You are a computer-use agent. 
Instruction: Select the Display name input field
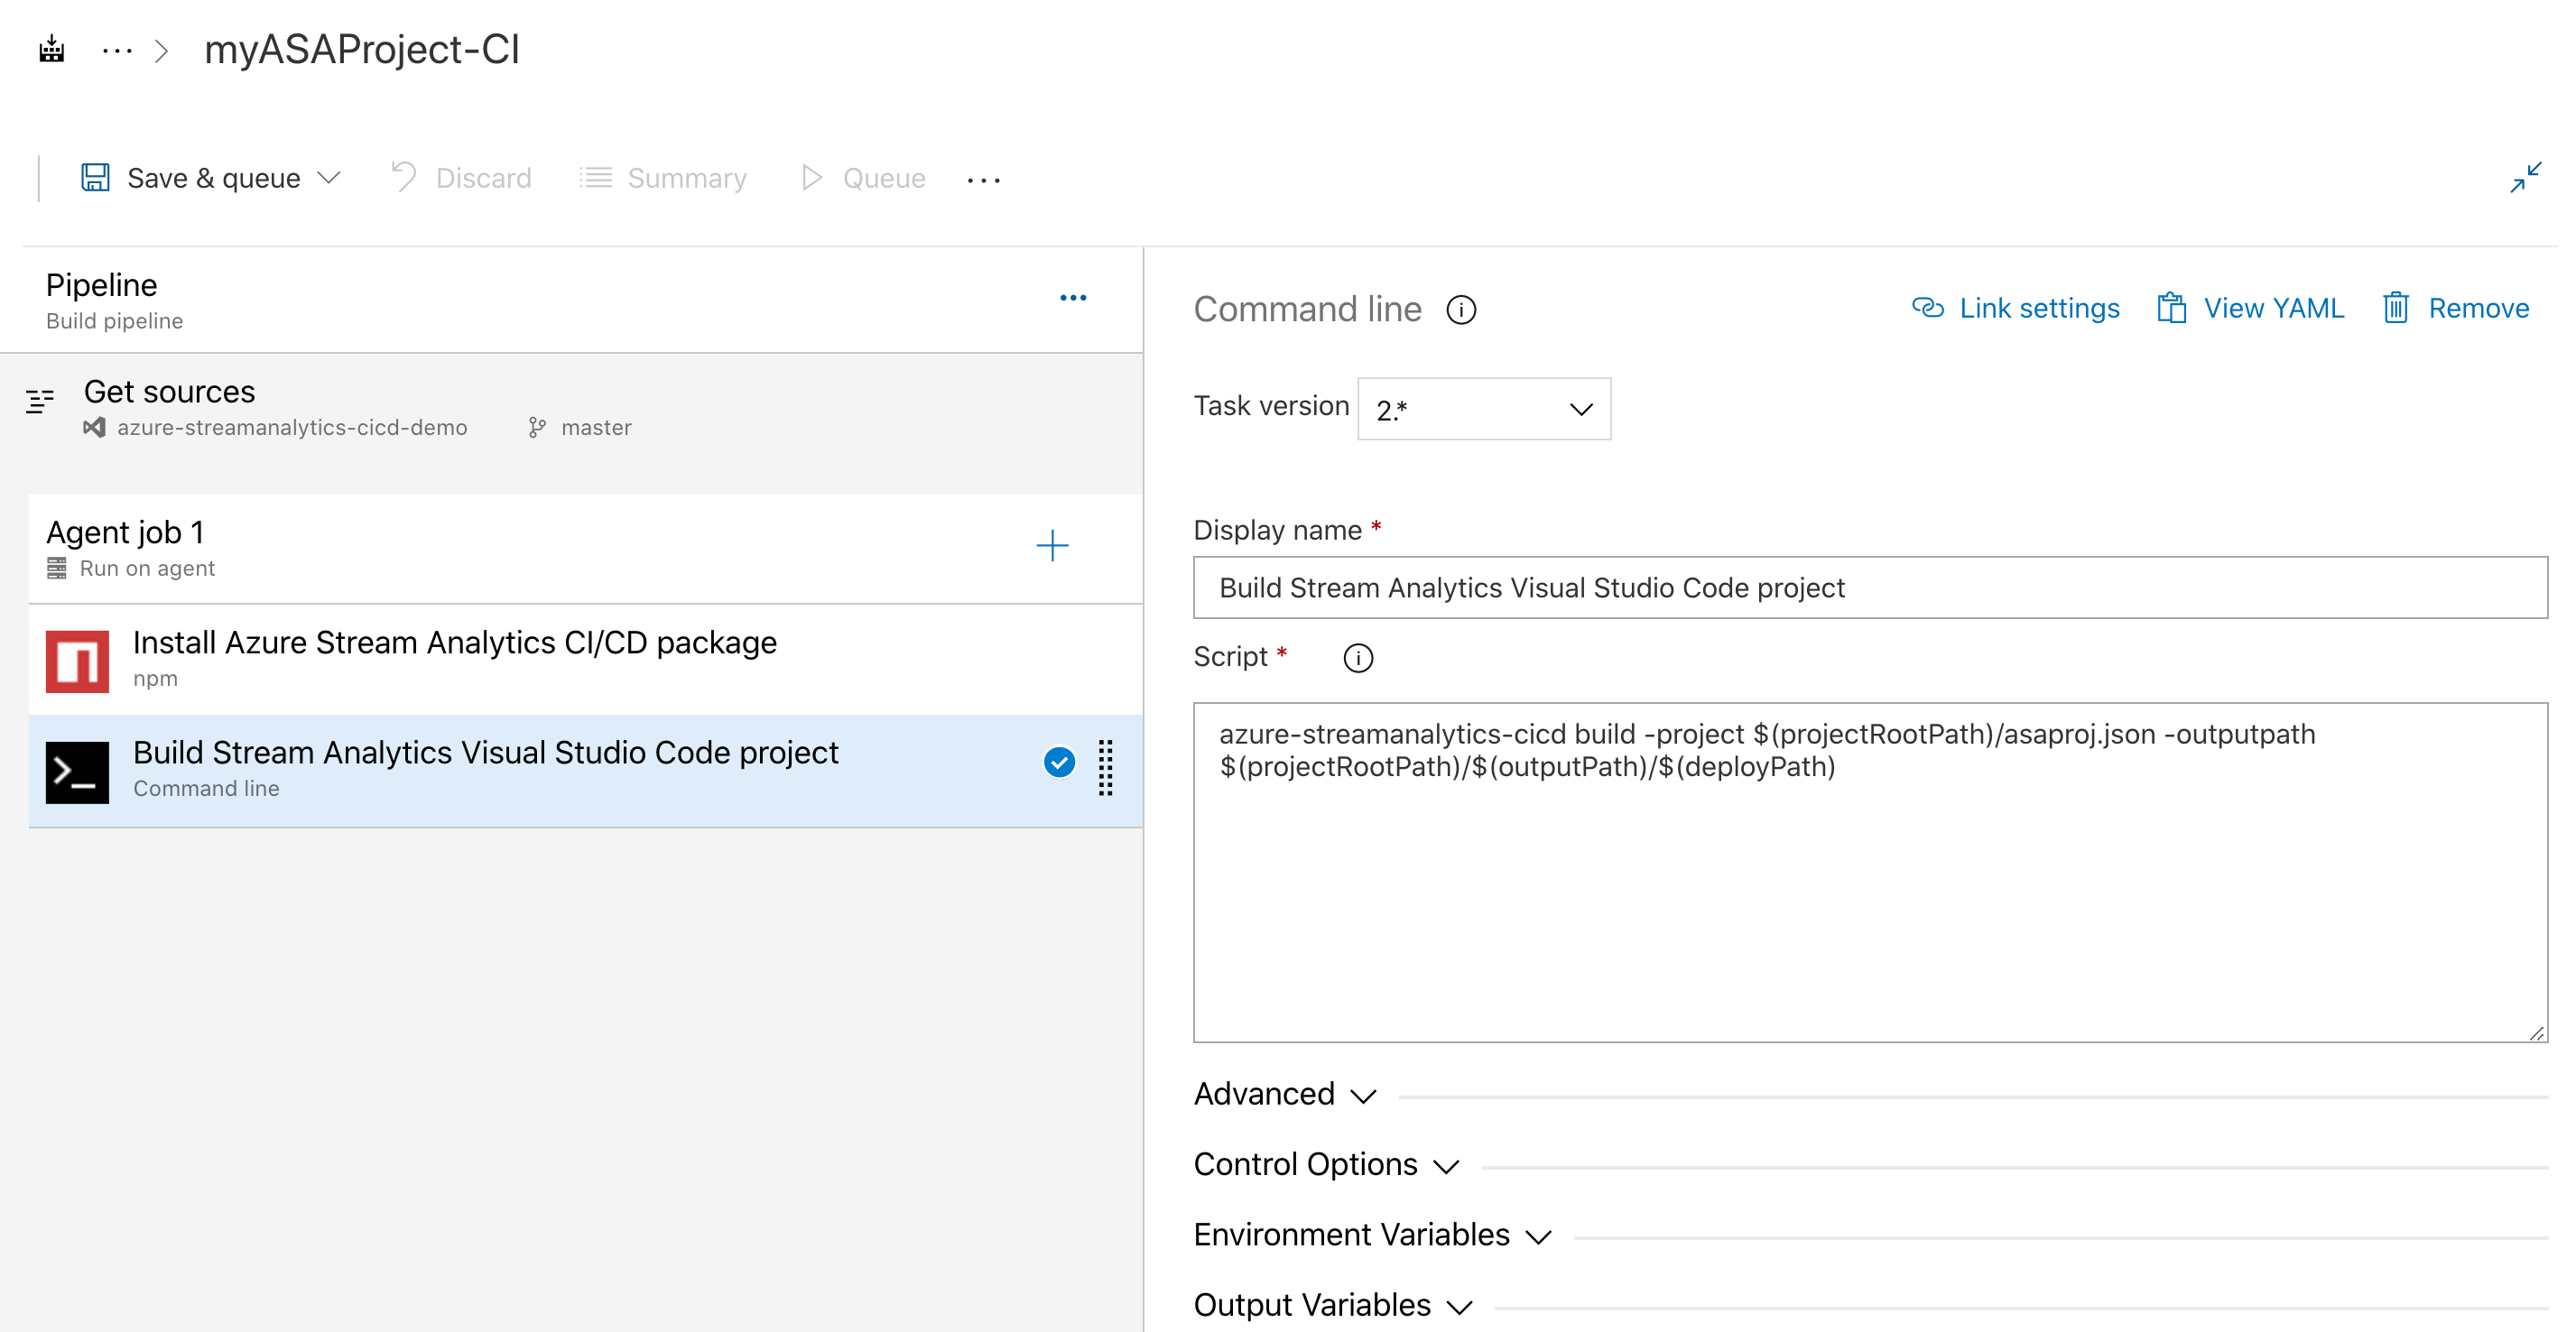click(x=1869, y=587)
